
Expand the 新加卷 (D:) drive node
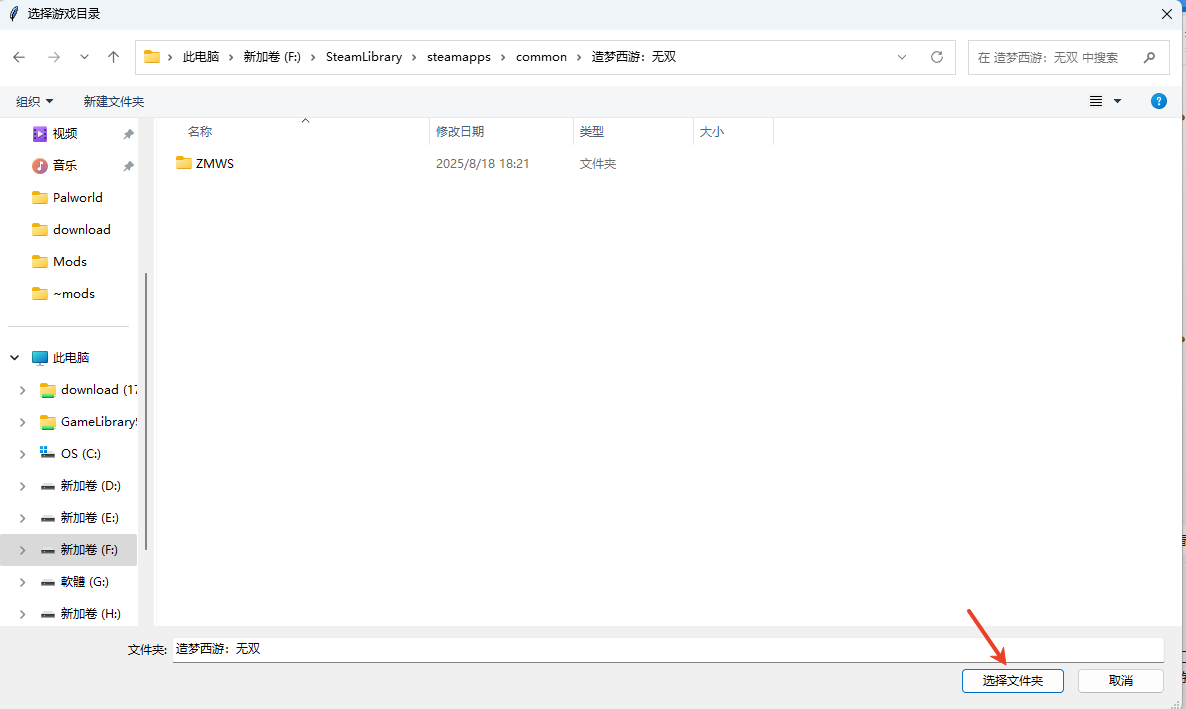pos(22,486)
